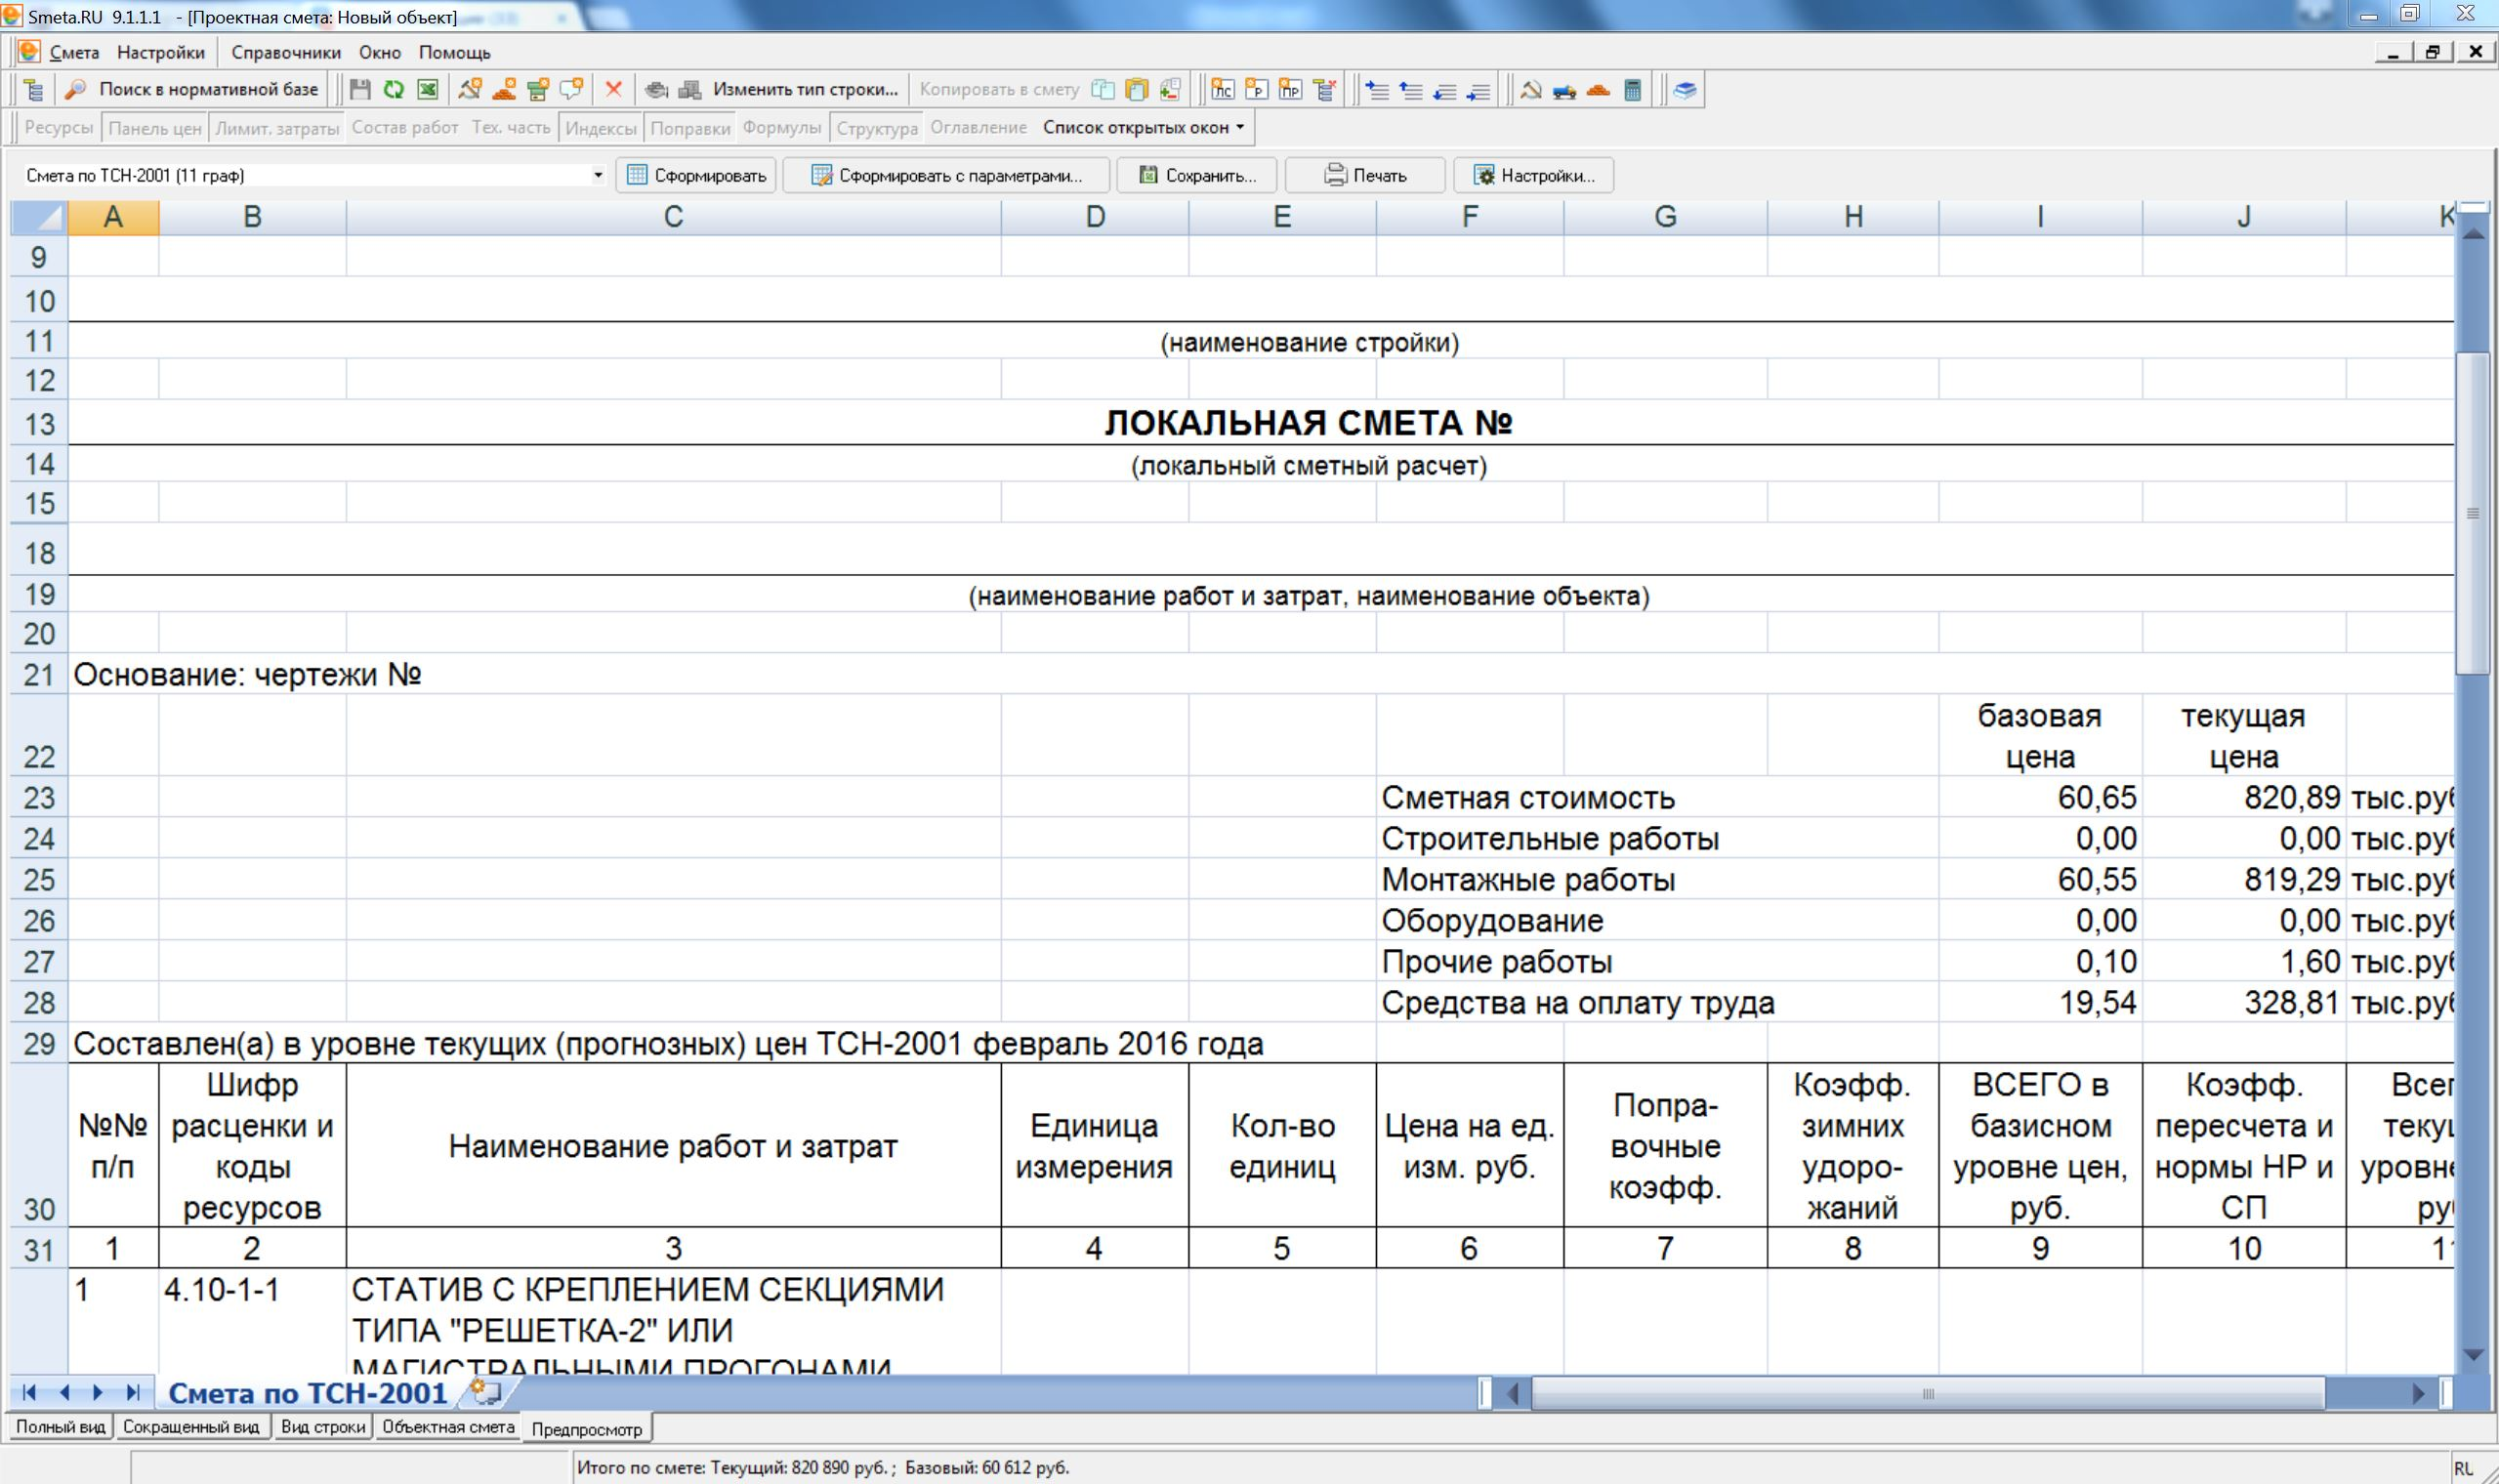Click the tree with red X icon
The image size is (2499, 1484).
tap(1325, 90)
